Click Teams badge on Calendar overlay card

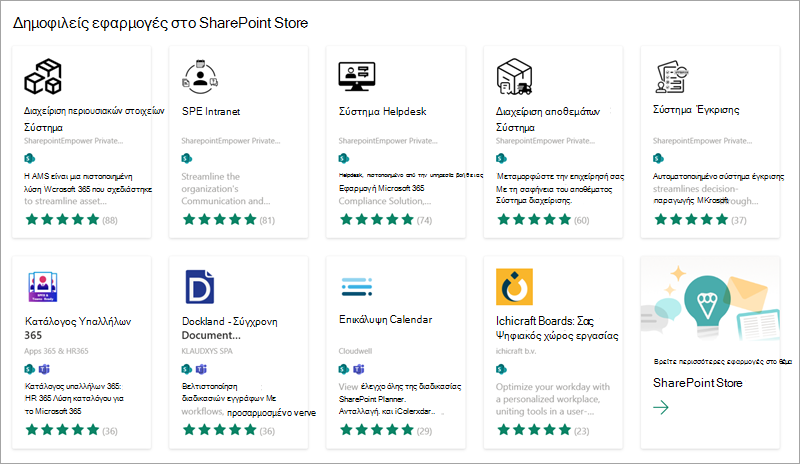[359, 369]
